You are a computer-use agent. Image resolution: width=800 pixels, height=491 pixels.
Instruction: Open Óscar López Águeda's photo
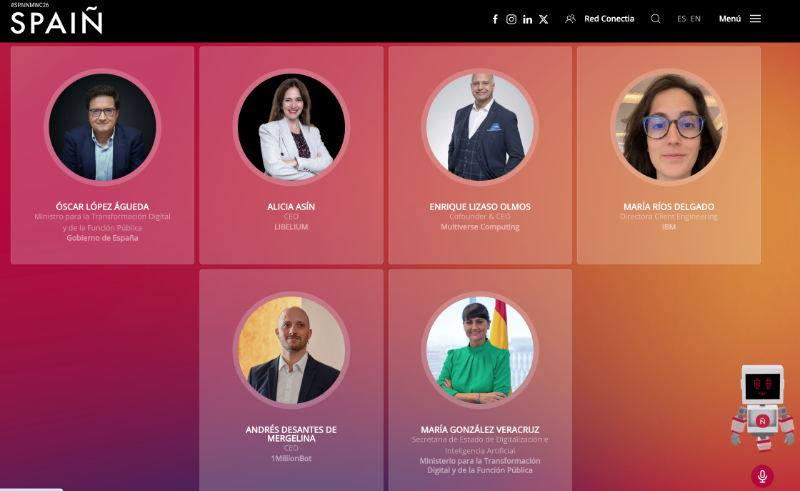point(103,127)
